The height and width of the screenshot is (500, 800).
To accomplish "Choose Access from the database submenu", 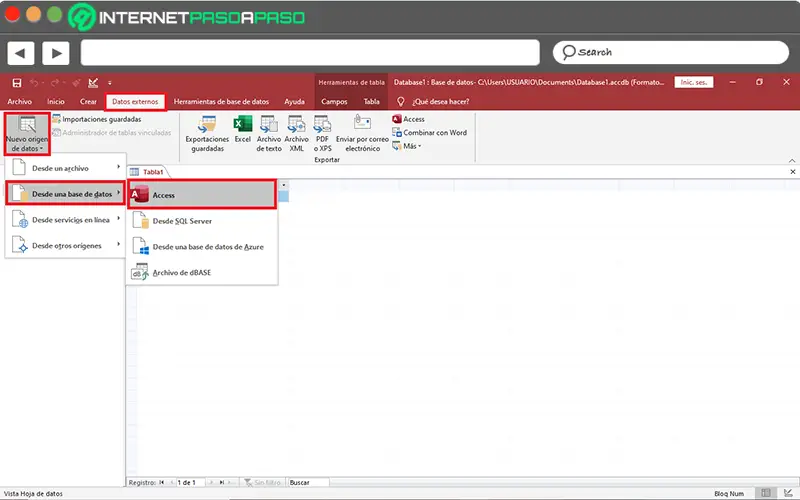I will click(202, 194).
